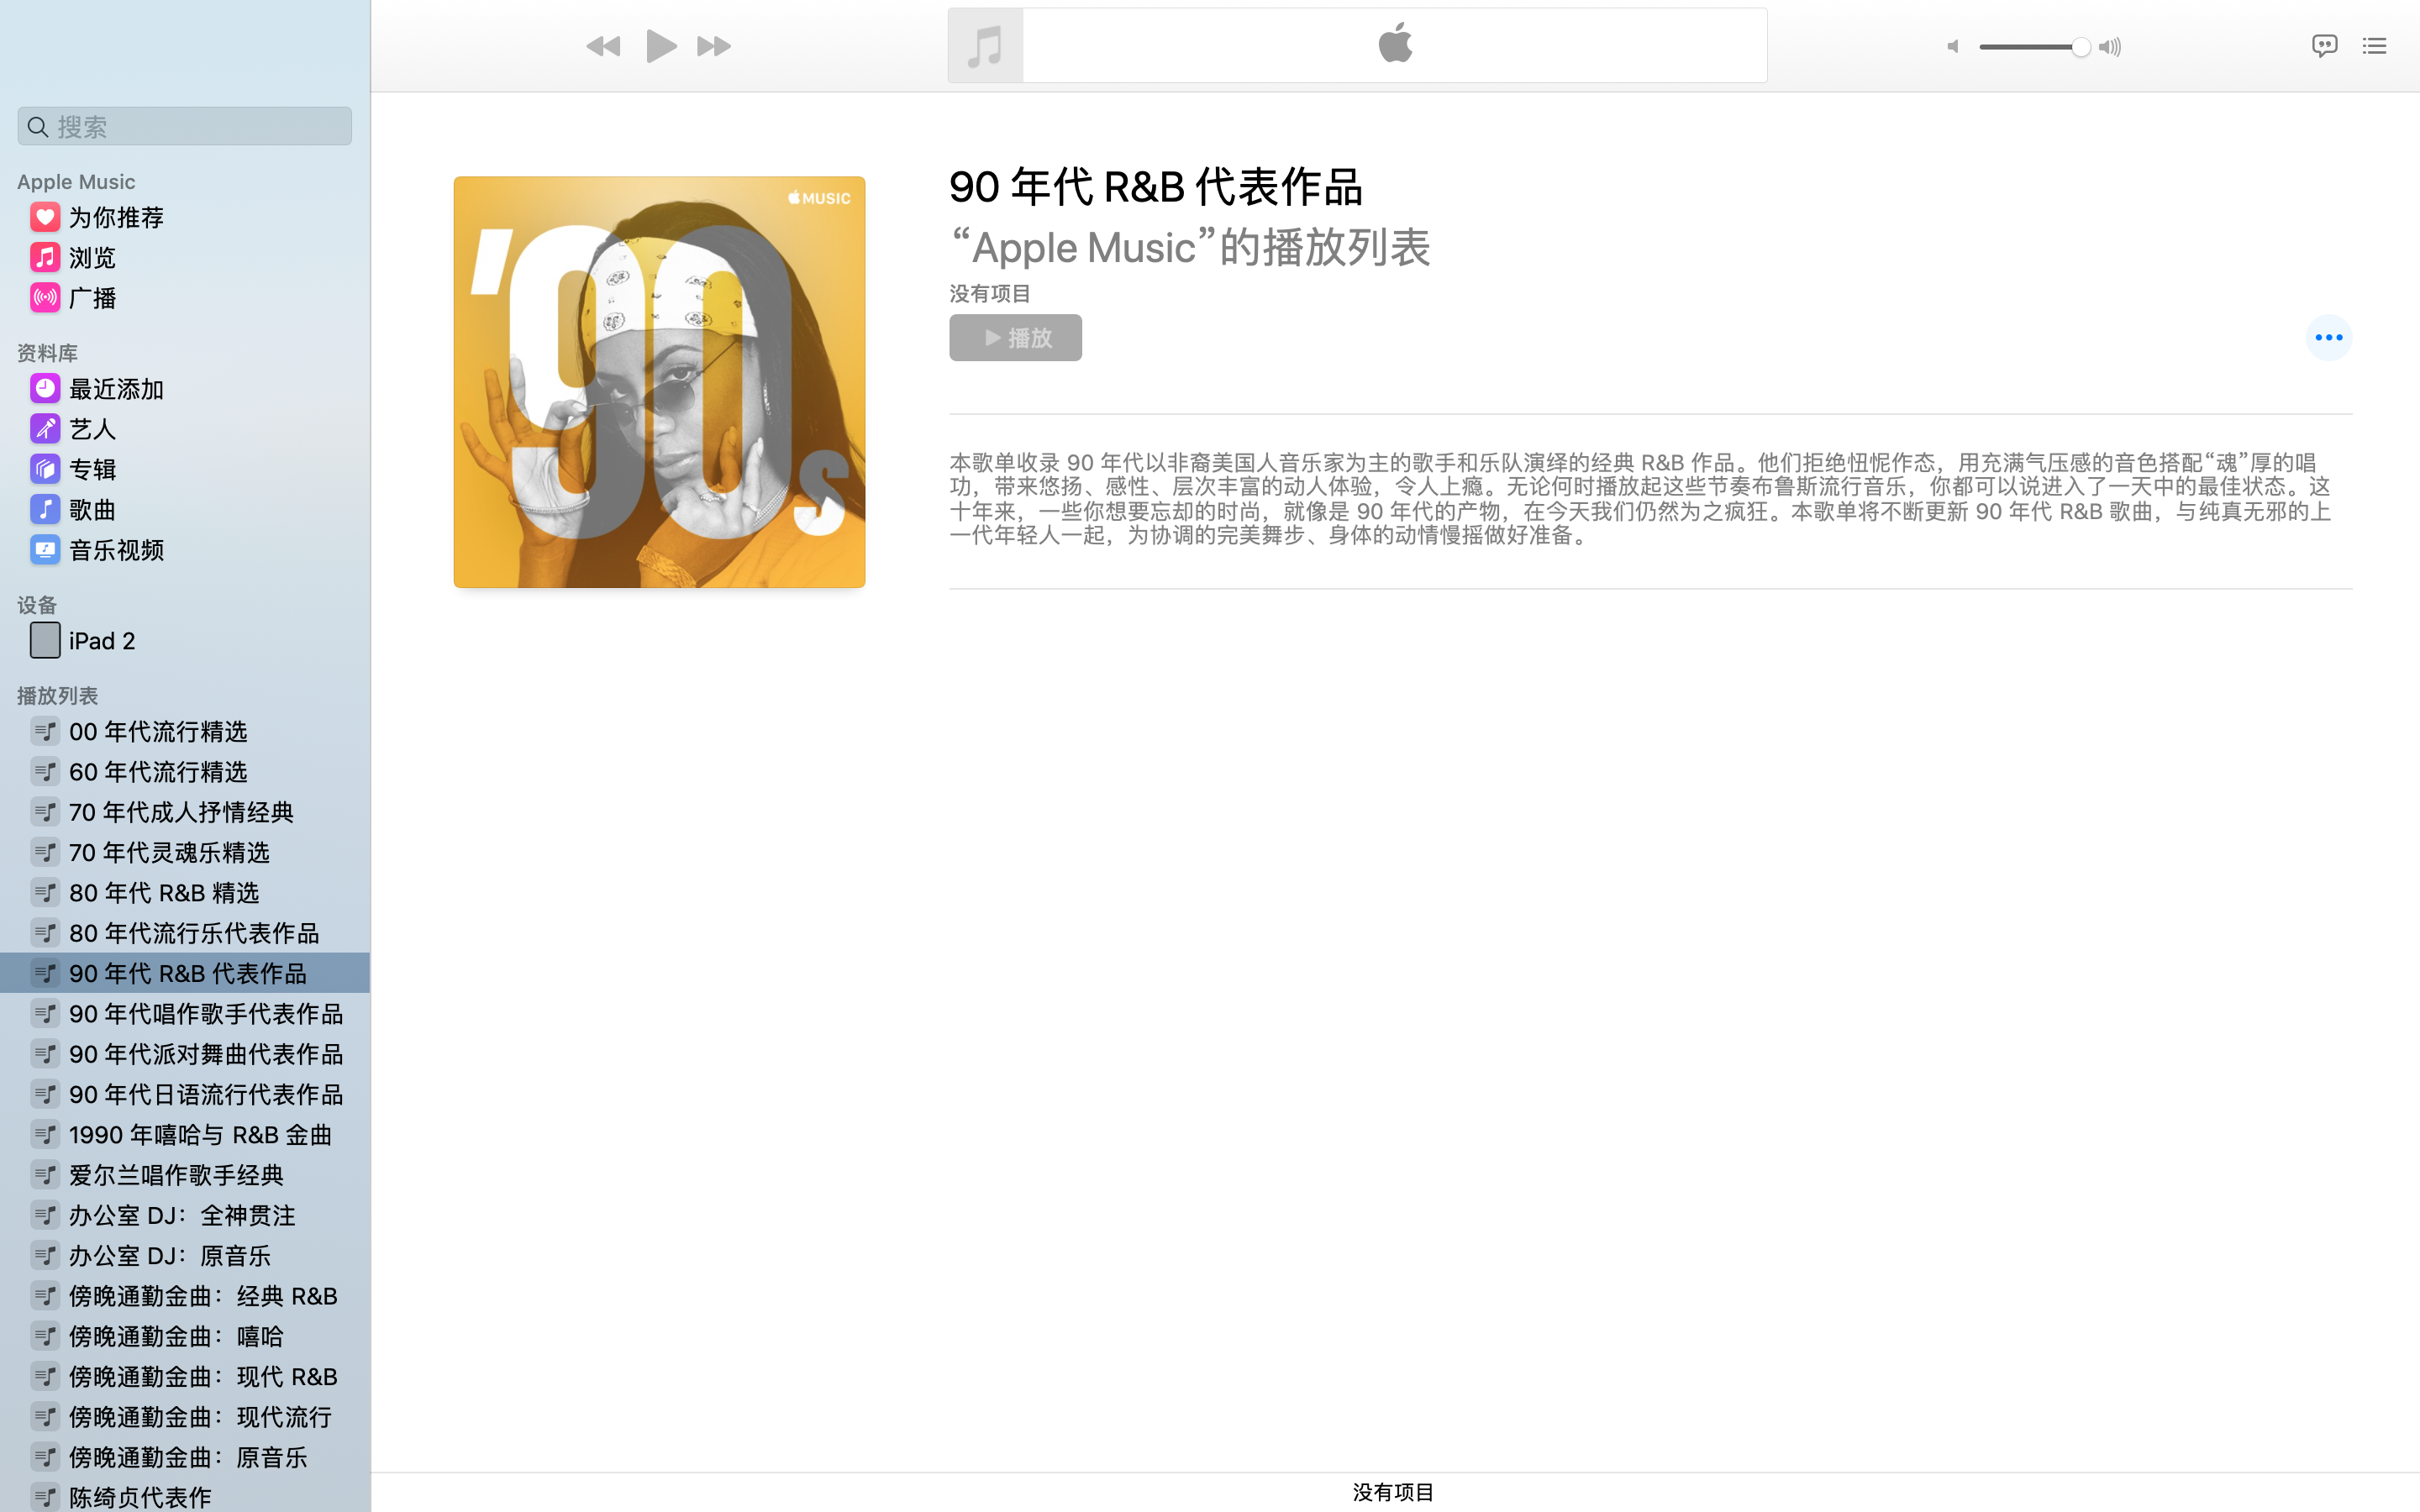Click into the 搜索 search field
Image resolution: width=2420 pixels, height=1512 pixels.
(x=185, y=127)
